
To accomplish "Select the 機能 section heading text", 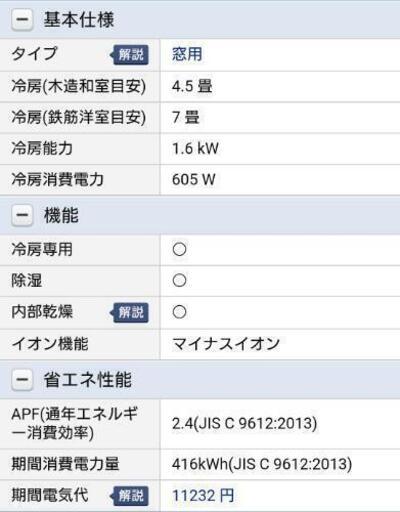I will point(61,215).
